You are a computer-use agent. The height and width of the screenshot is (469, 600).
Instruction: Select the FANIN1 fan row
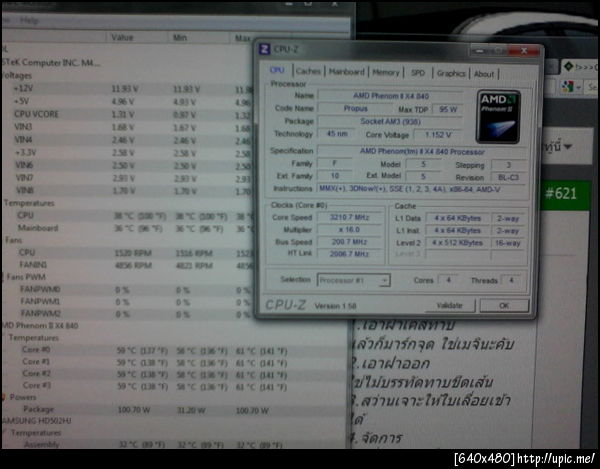[128, 265]
